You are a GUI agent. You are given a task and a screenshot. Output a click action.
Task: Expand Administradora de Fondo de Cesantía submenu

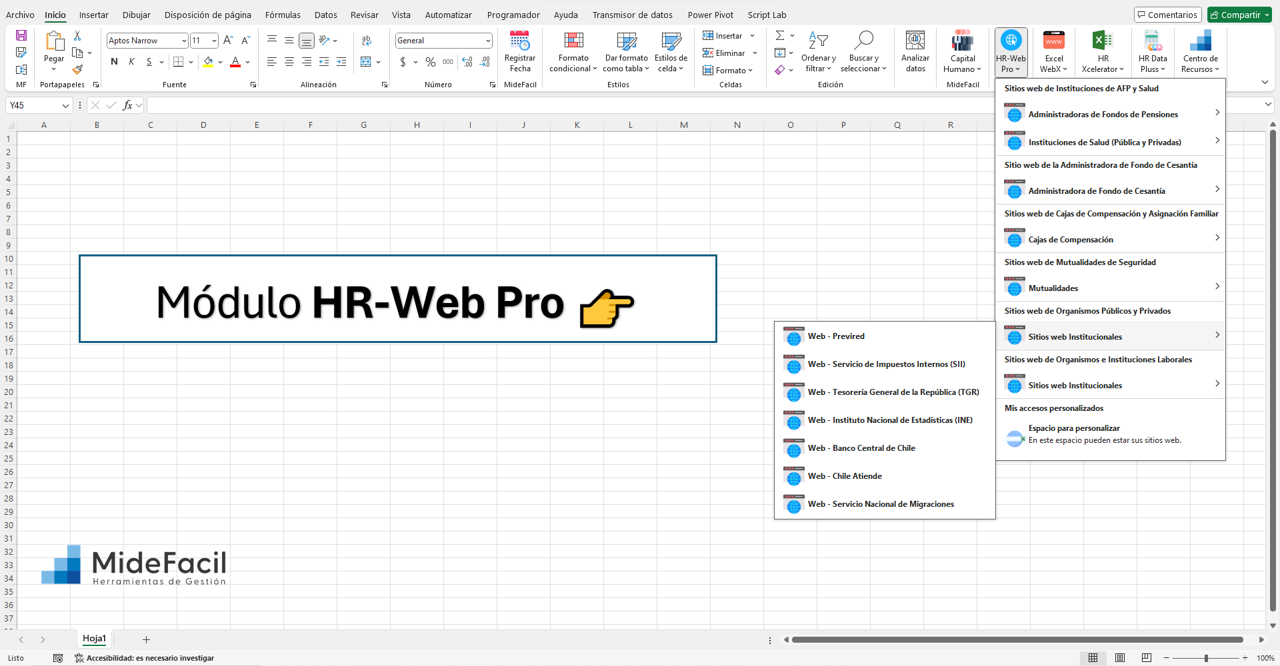1110,190
